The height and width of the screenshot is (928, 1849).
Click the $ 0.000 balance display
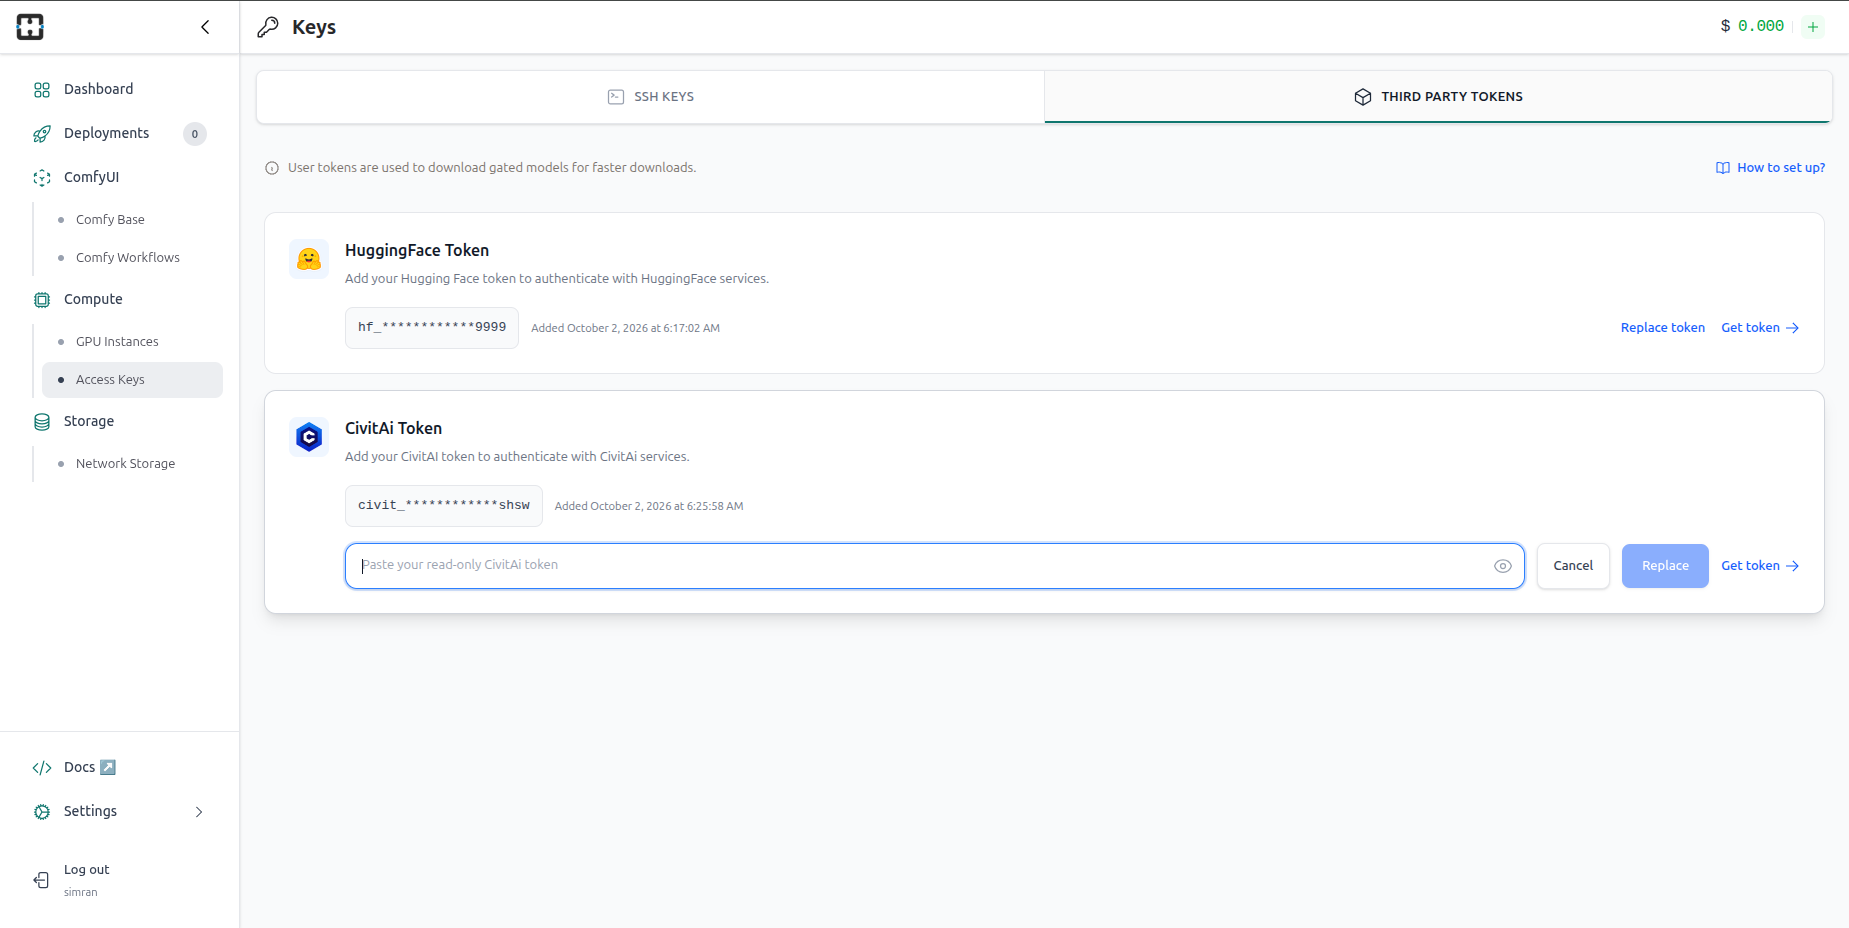(1752, 26)
